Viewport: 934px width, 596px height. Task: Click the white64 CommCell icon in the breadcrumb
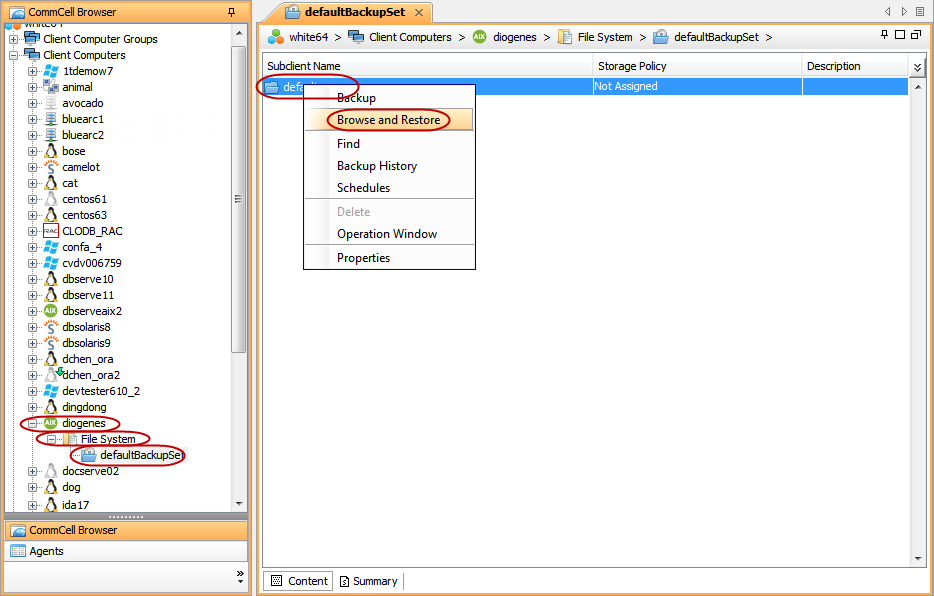point(272,36)
